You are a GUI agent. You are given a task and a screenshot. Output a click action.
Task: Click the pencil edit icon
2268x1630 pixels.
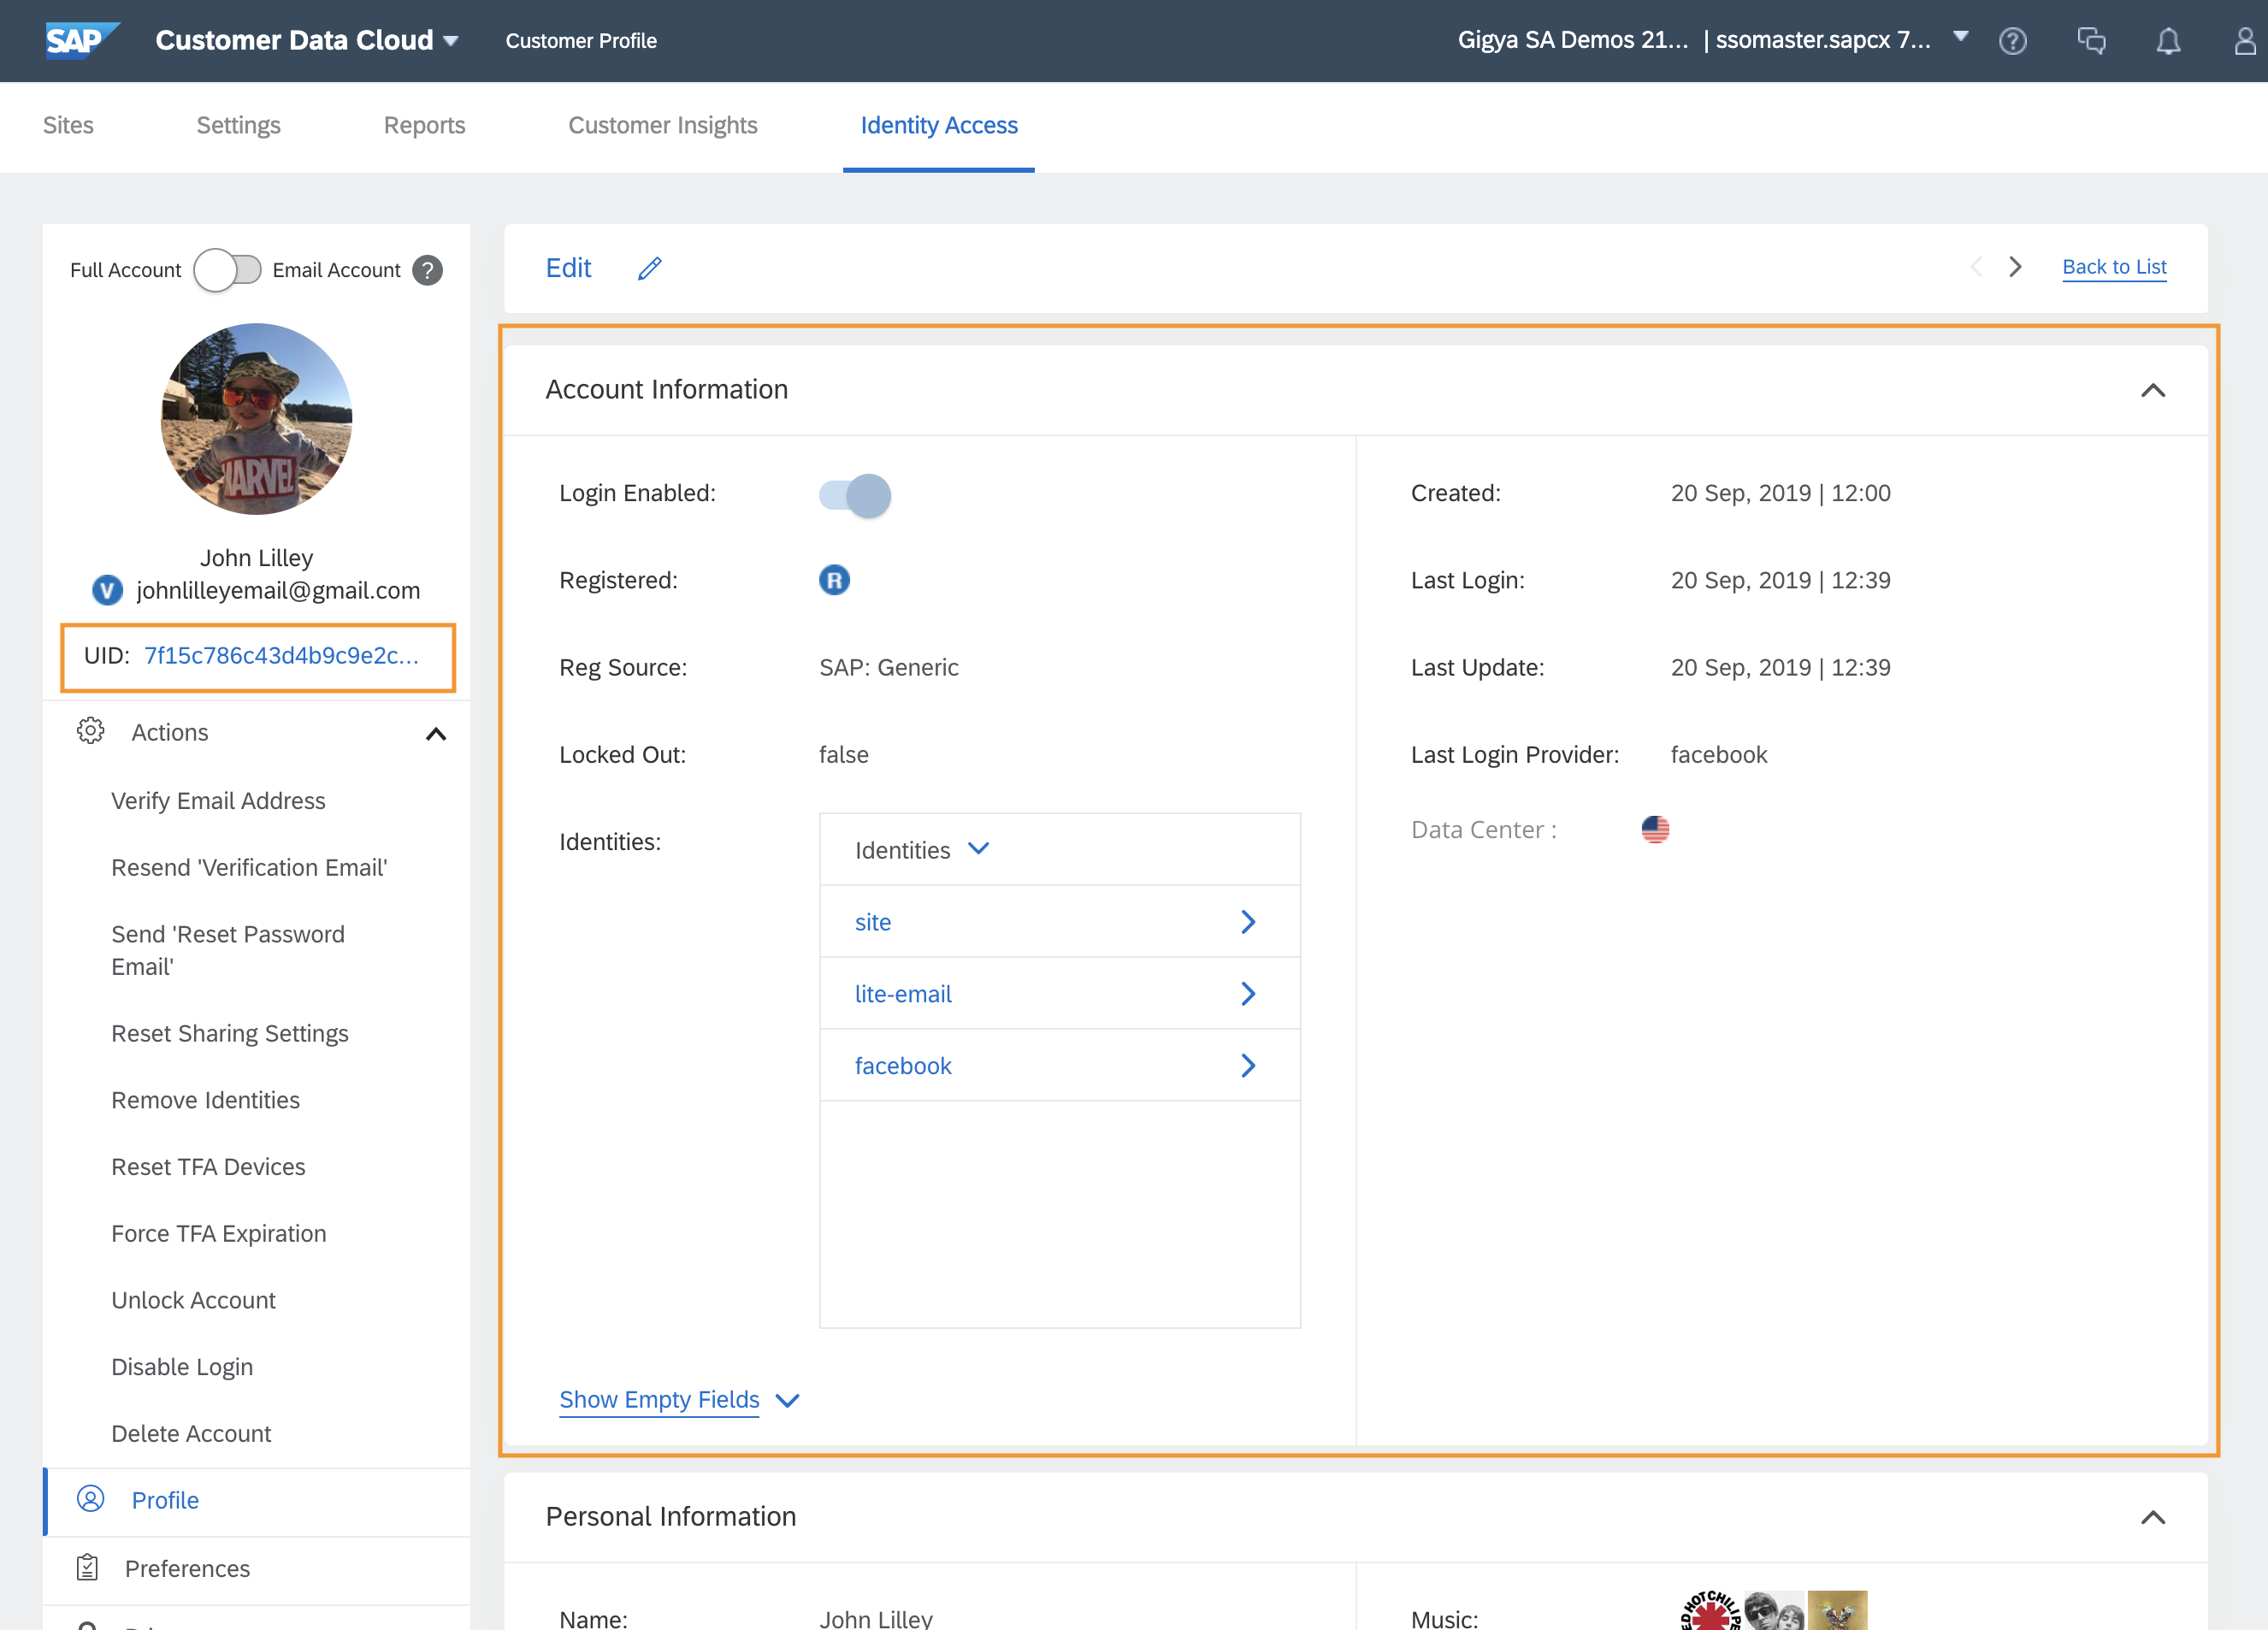tap(650, 268)
